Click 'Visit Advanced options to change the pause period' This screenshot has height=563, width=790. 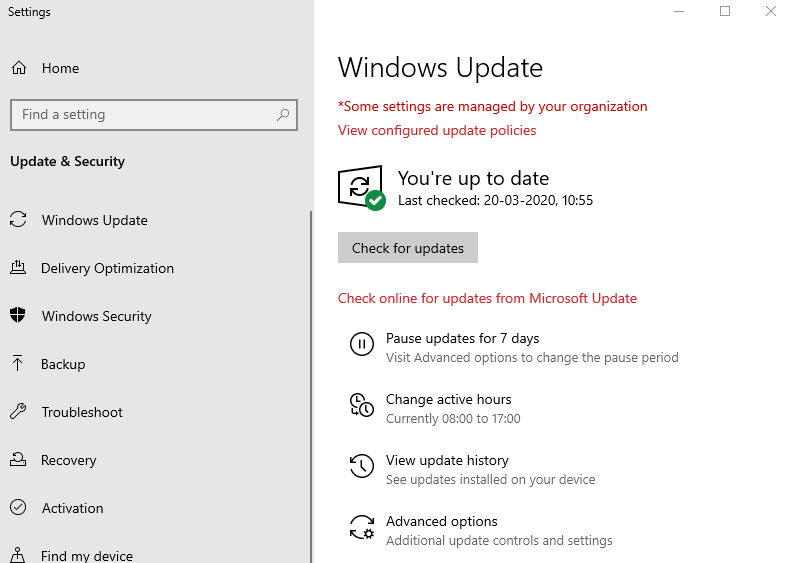pyautogui.click(x=532, y=357)
